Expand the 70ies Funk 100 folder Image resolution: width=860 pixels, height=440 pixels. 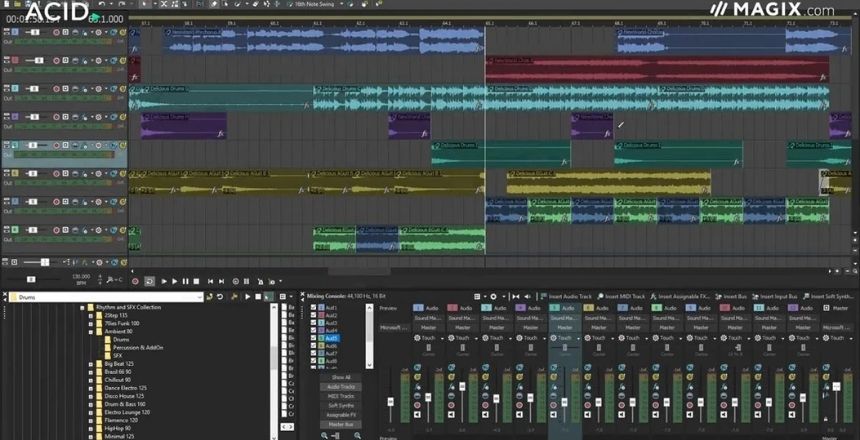(90, 324)
